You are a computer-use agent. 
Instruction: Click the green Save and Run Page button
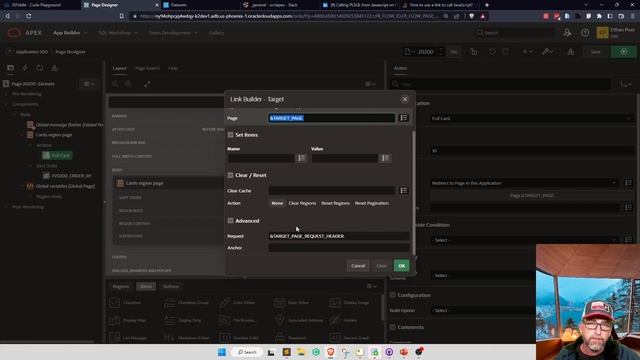624,52
